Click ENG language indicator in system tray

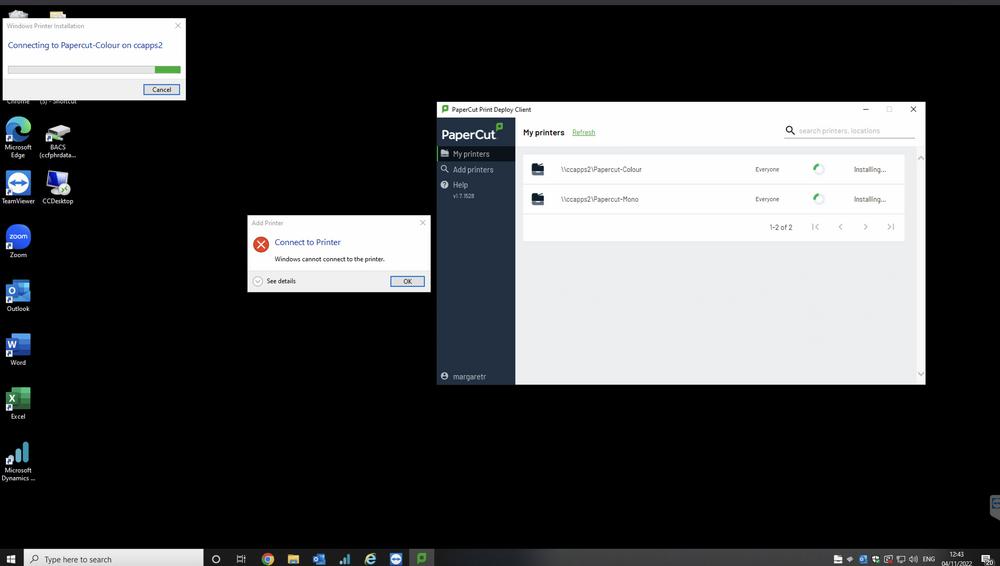(x=929, y=559)
